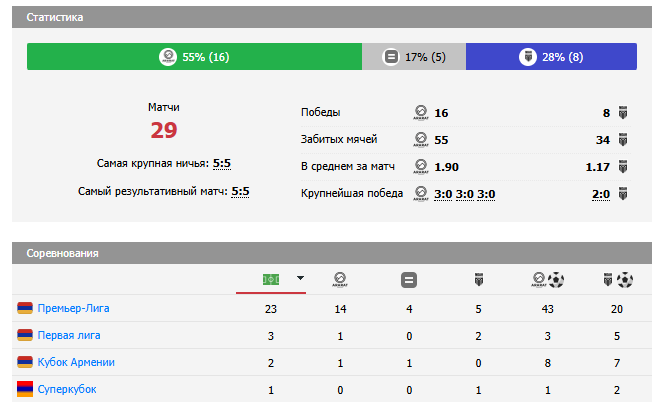The image size is (661, 410).
Task: Click the football pitch matches column icon
Action: point(270,279)
